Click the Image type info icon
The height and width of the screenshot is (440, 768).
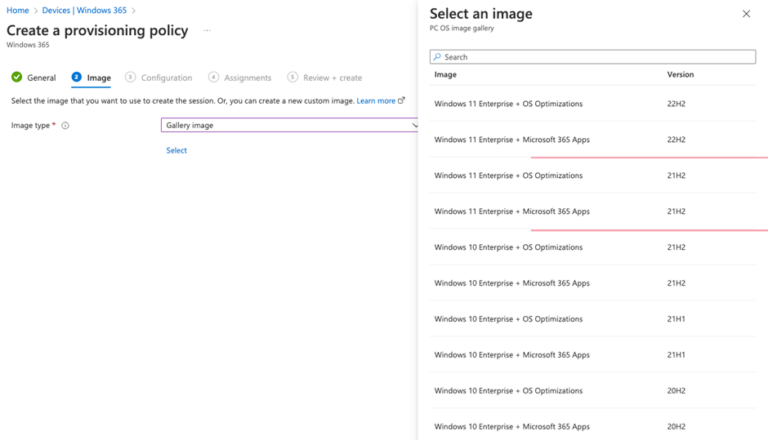click(x=66, y=126)
